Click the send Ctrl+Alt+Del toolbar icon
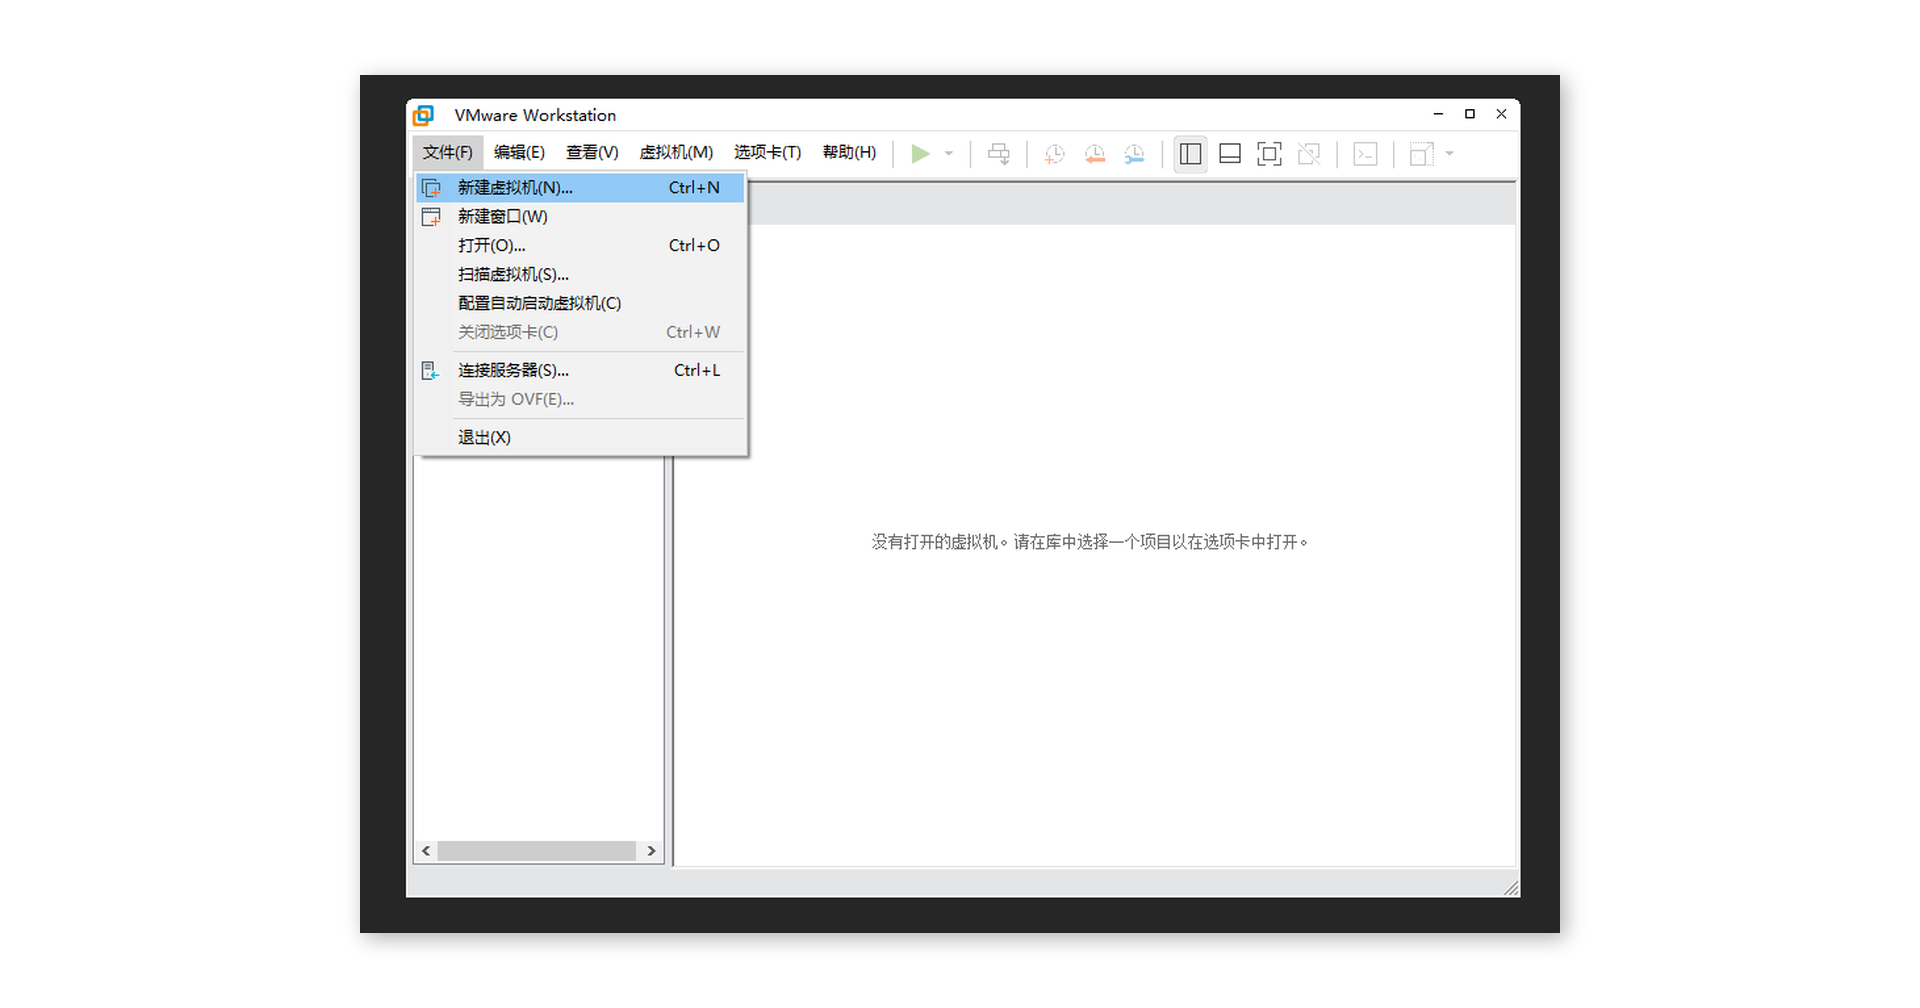1920x1008 pixels. pyautogui.click(x=999, y=154)
